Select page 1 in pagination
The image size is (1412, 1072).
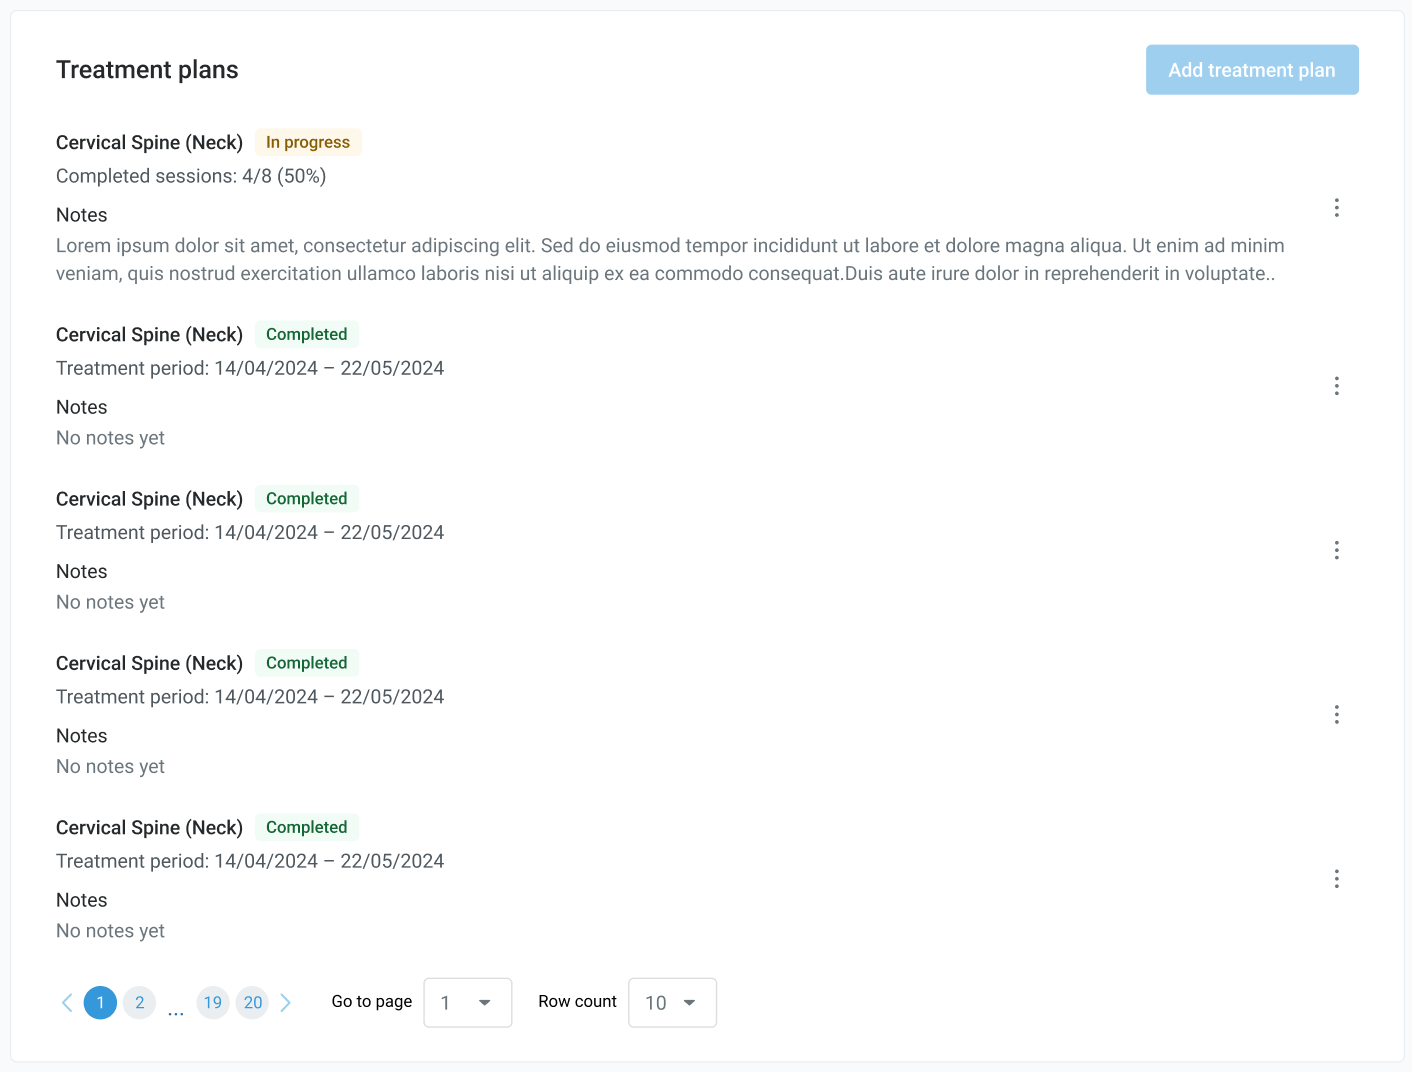coord(100,1002)
